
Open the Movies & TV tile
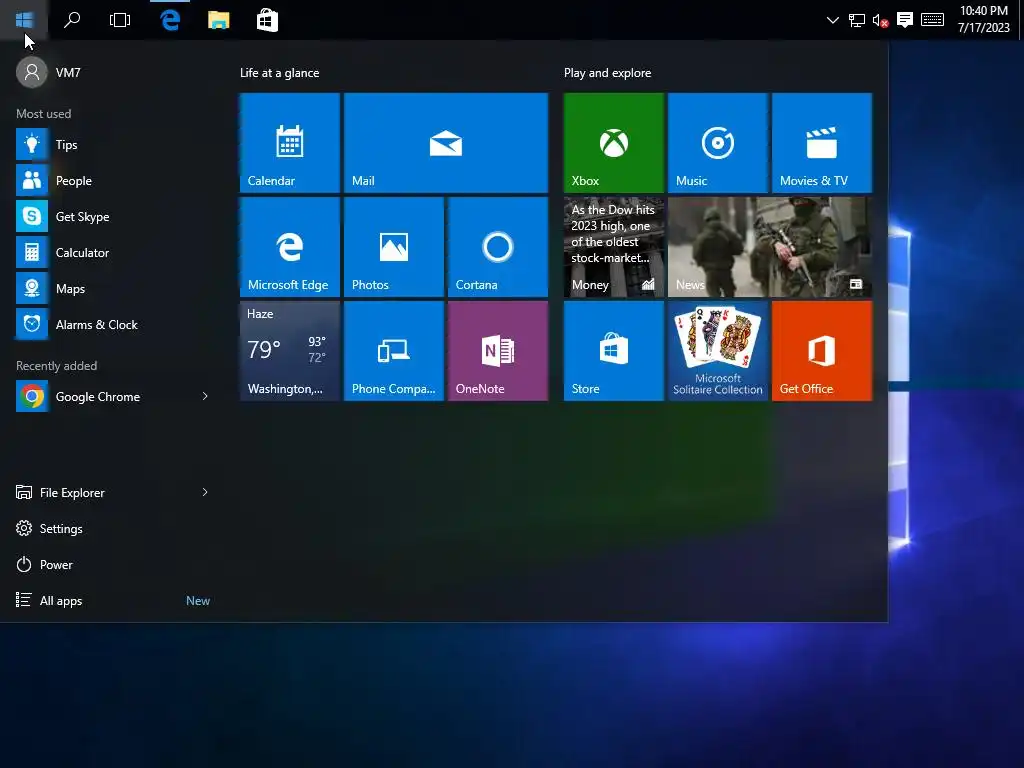click(822, 142)
